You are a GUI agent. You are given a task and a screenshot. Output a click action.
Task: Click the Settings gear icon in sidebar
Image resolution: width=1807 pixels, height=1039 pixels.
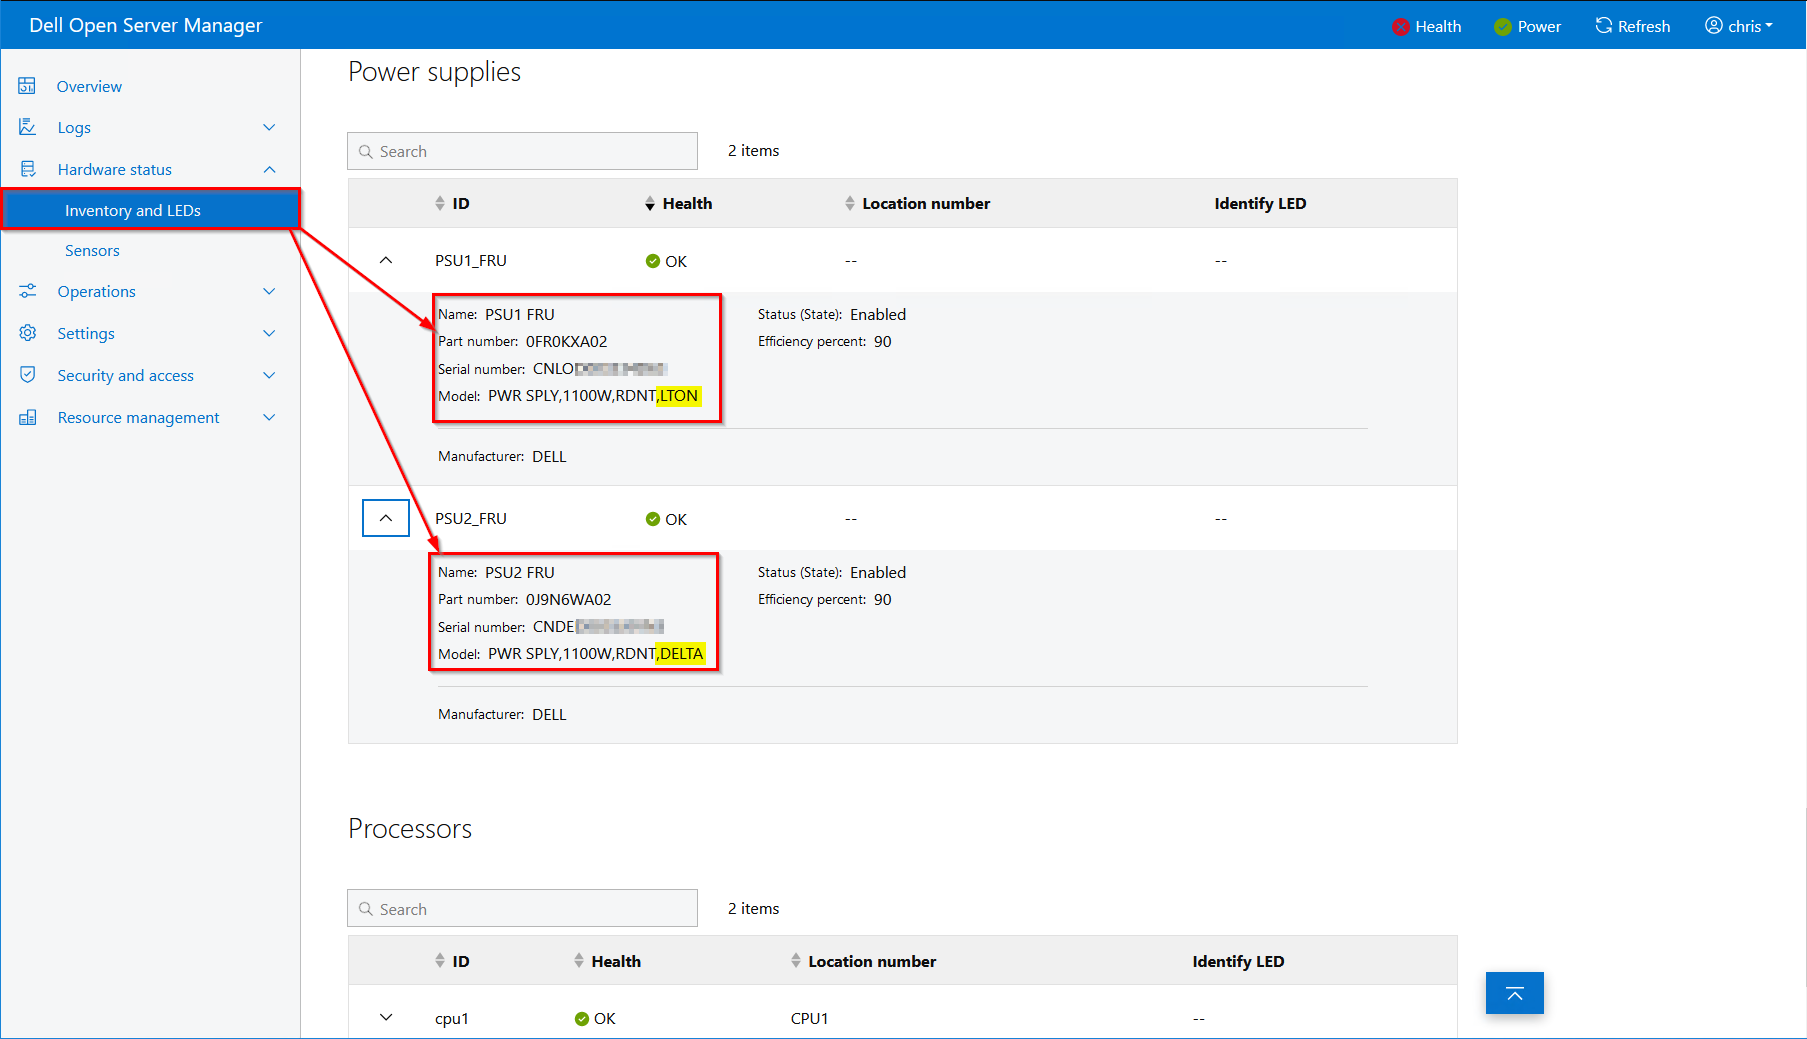(x=27, y=333)
